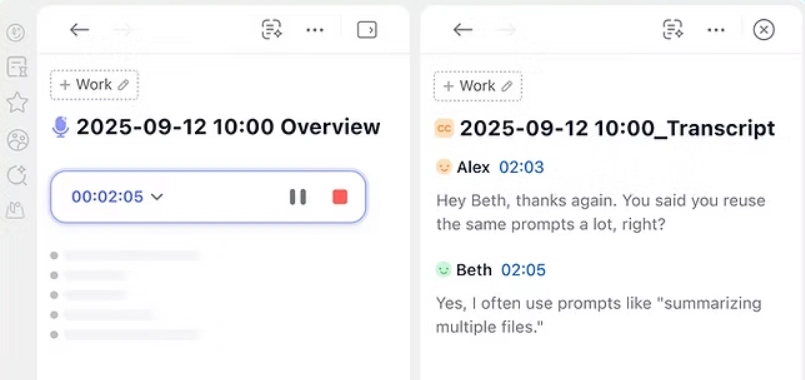Close the Transcript pane
This screenshot has height=380, width=805.
(x=763, y=30)
